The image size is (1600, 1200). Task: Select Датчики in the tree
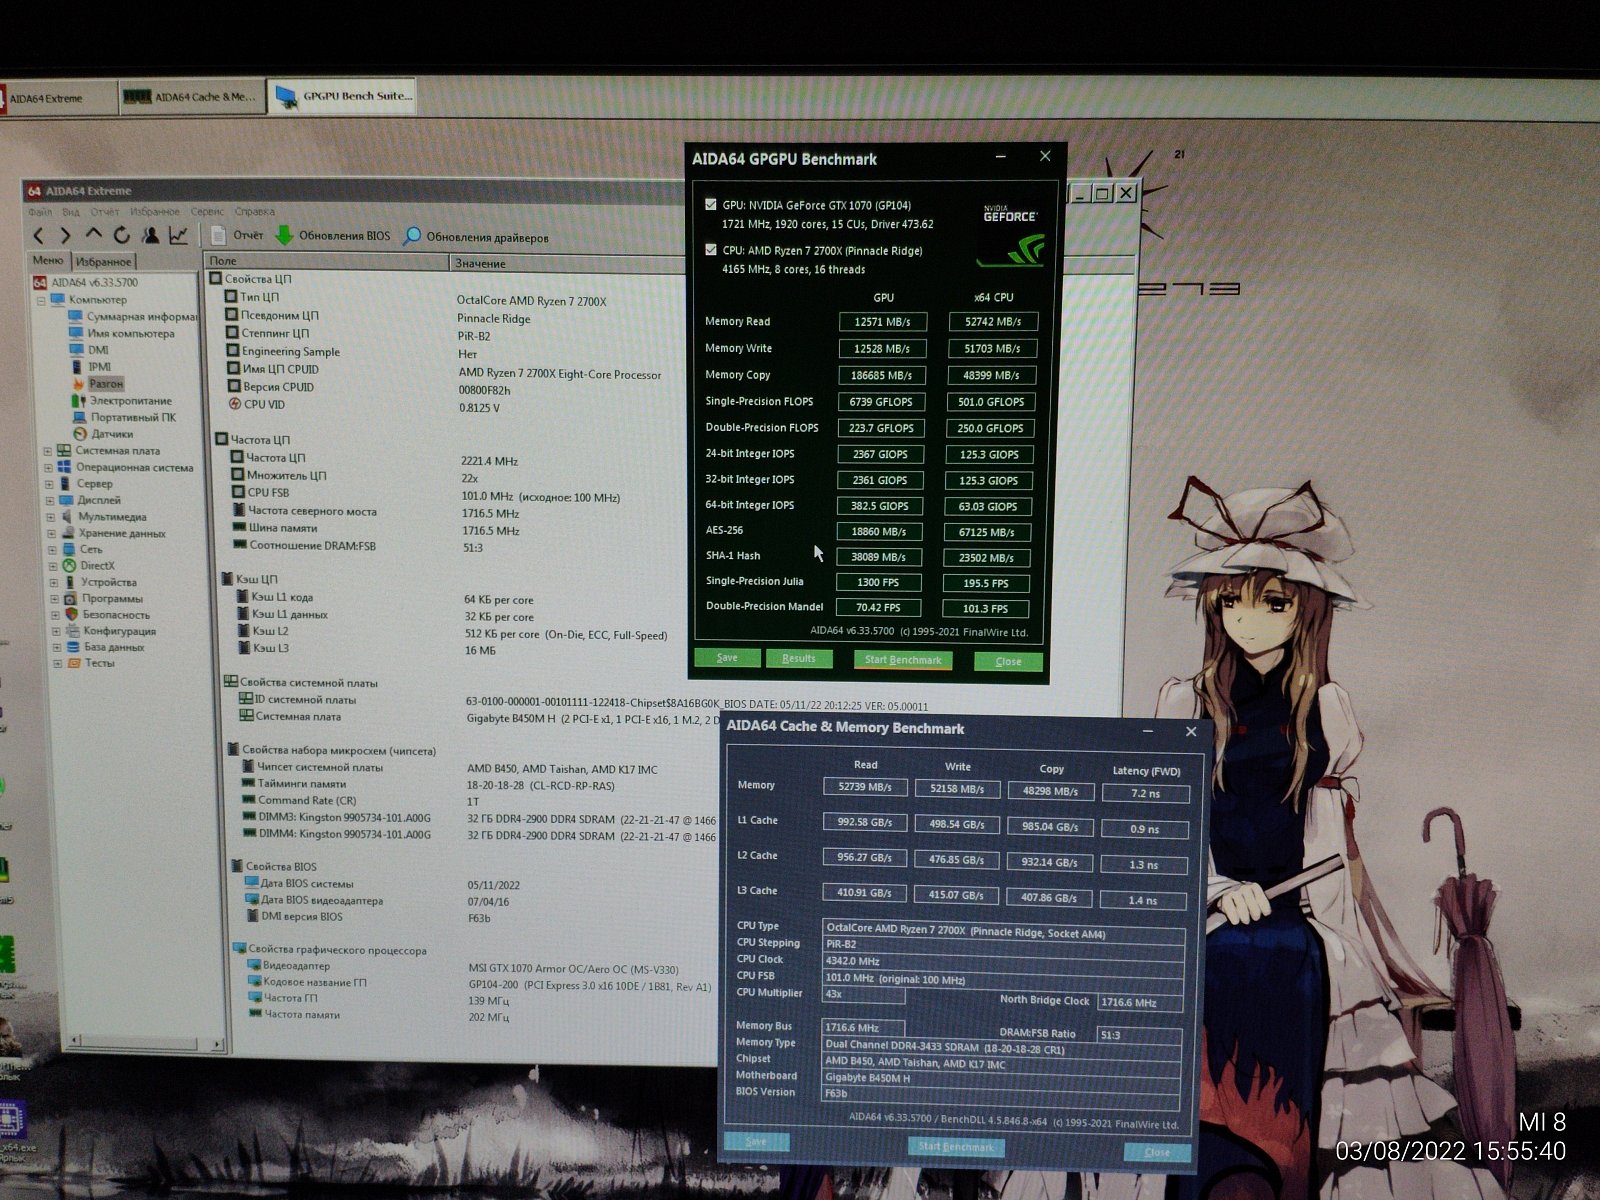(x=102, y=434)
